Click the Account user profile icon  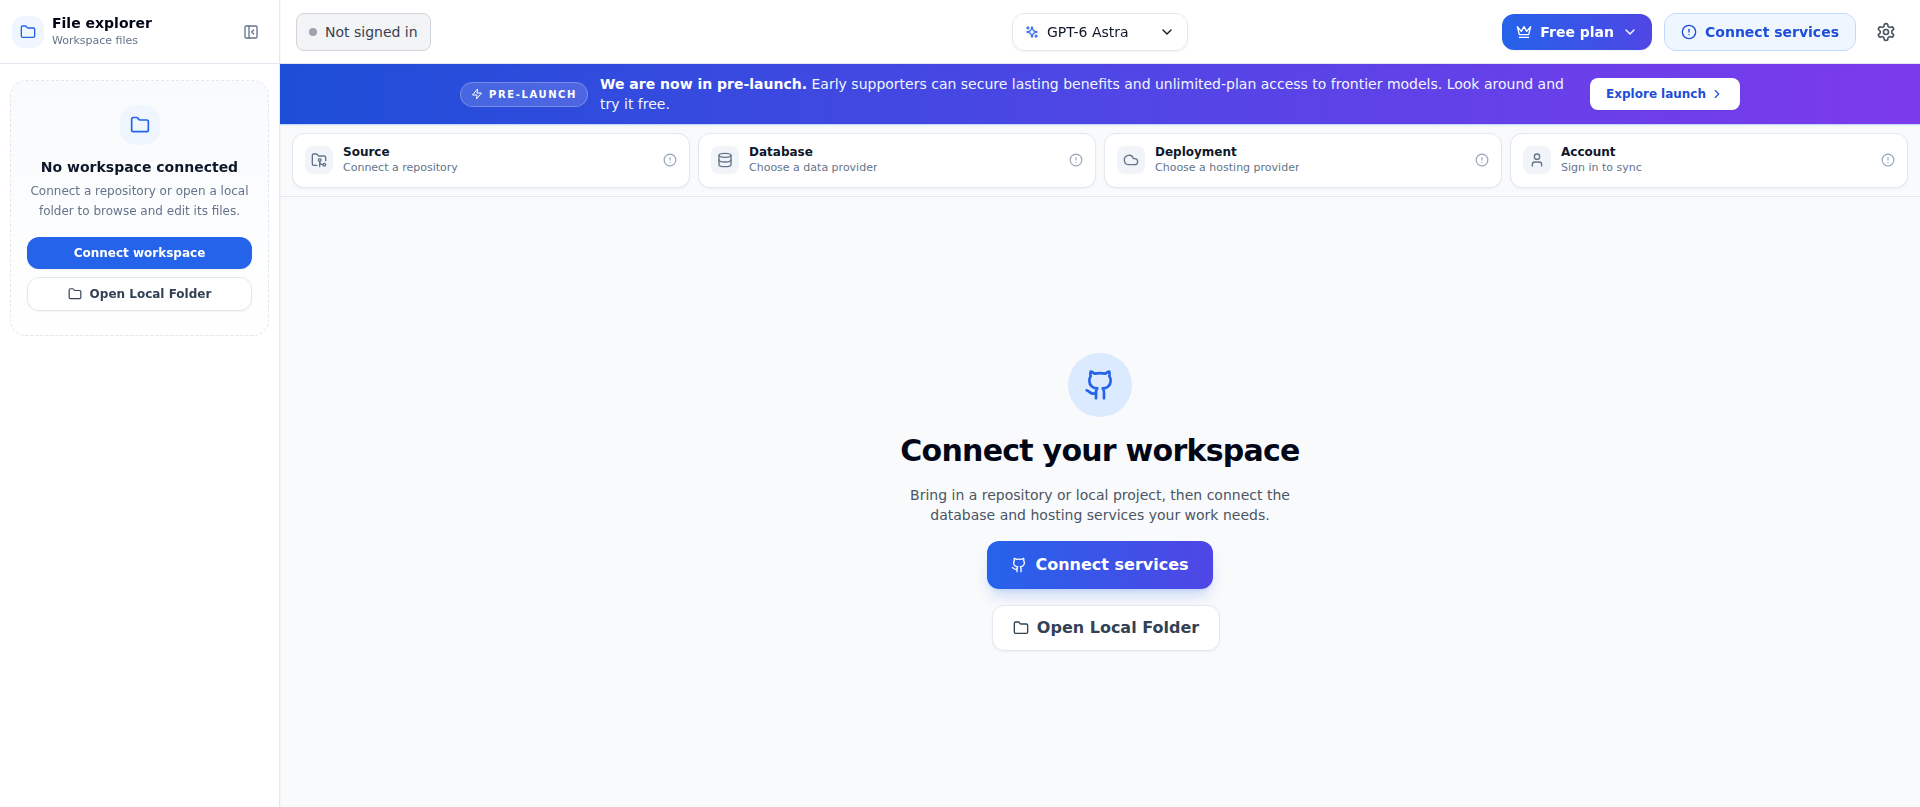point(1537,160)
